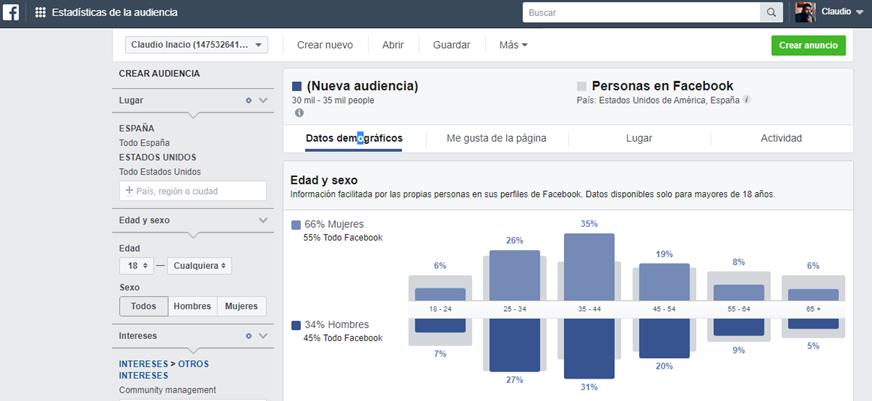Image resolution: width=872 pixels, height=401 pixels.
Task: Click the women 35-44 bar at 35%
Action: [589, 267]
